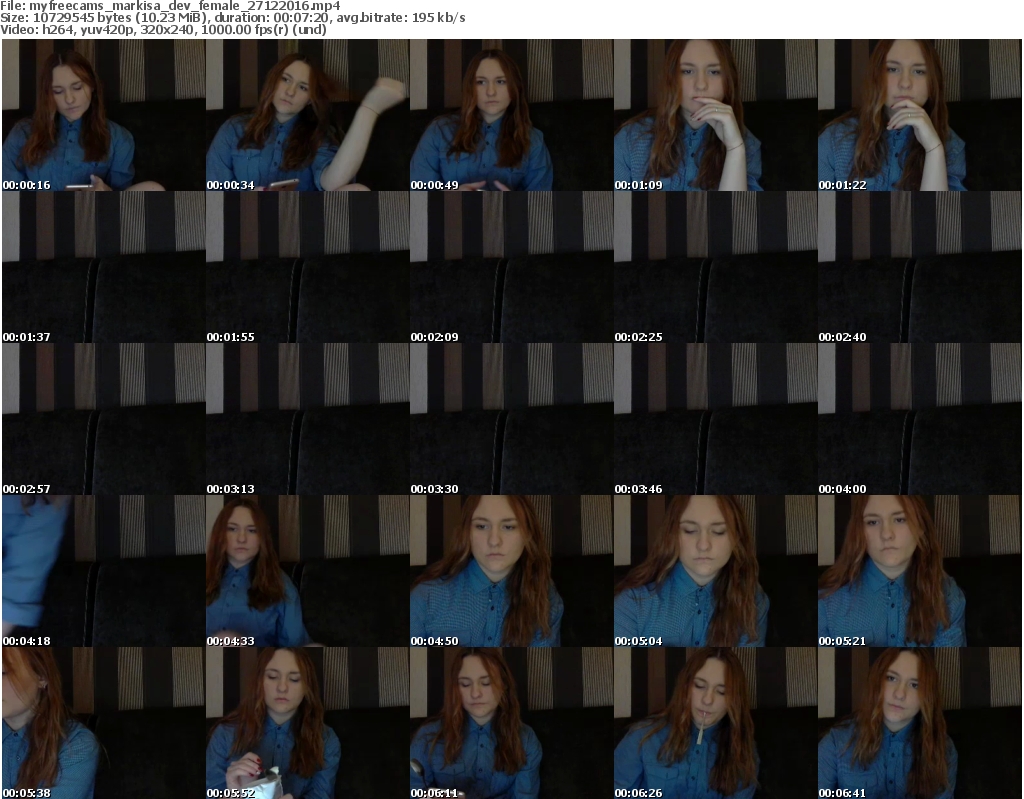Click the duration text 00:07:20
This screenshot has width=1024, height=799.
(306, 18)
